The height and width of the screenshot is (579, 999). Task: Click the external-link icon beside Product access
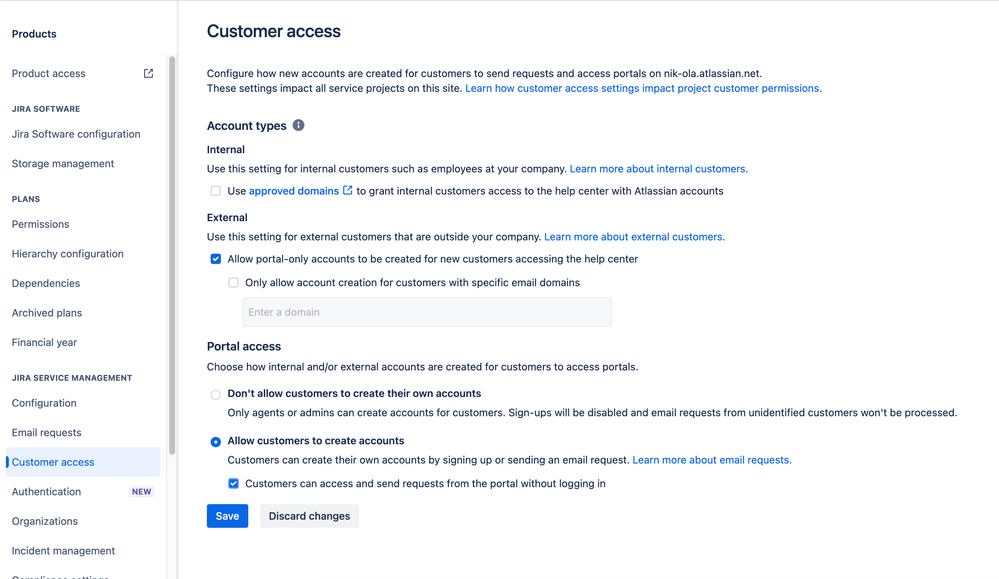(x=148, y=73)
